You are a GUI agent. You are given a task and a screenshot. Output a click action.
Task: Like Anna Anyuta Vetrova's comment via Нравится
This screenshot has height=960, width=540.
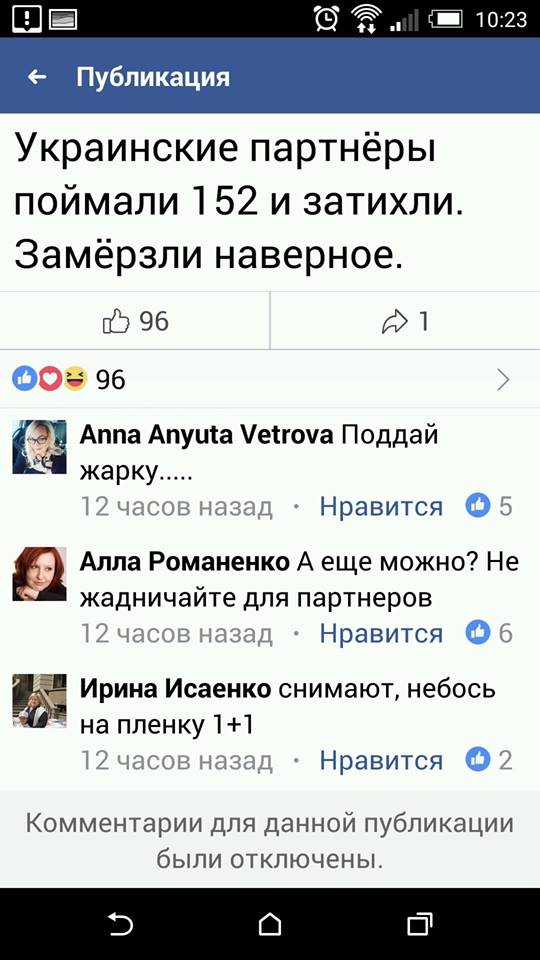click(x=381, y=506)
